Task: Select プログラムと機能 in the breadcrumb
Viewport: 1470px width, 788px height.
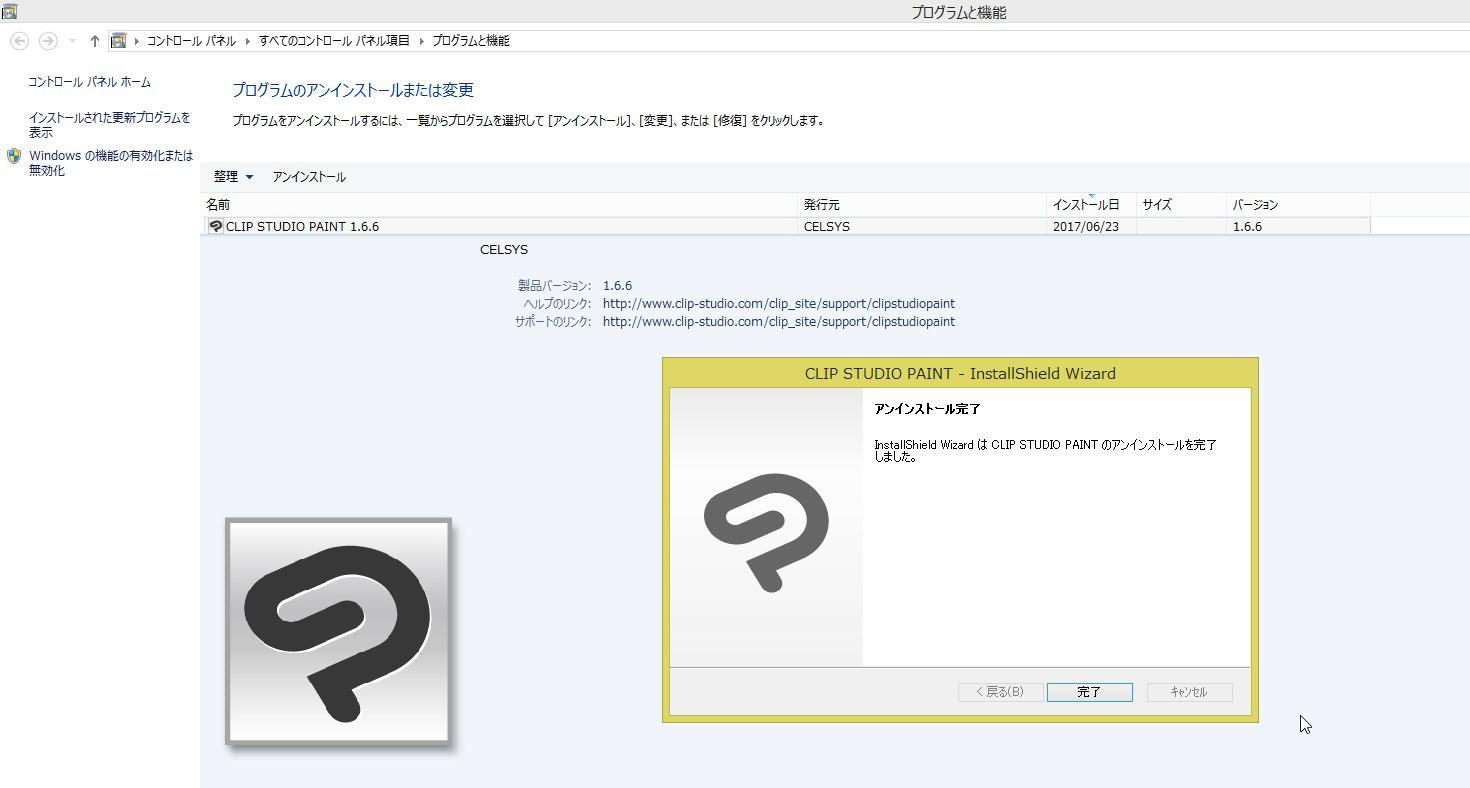Action: coord(471,41)
